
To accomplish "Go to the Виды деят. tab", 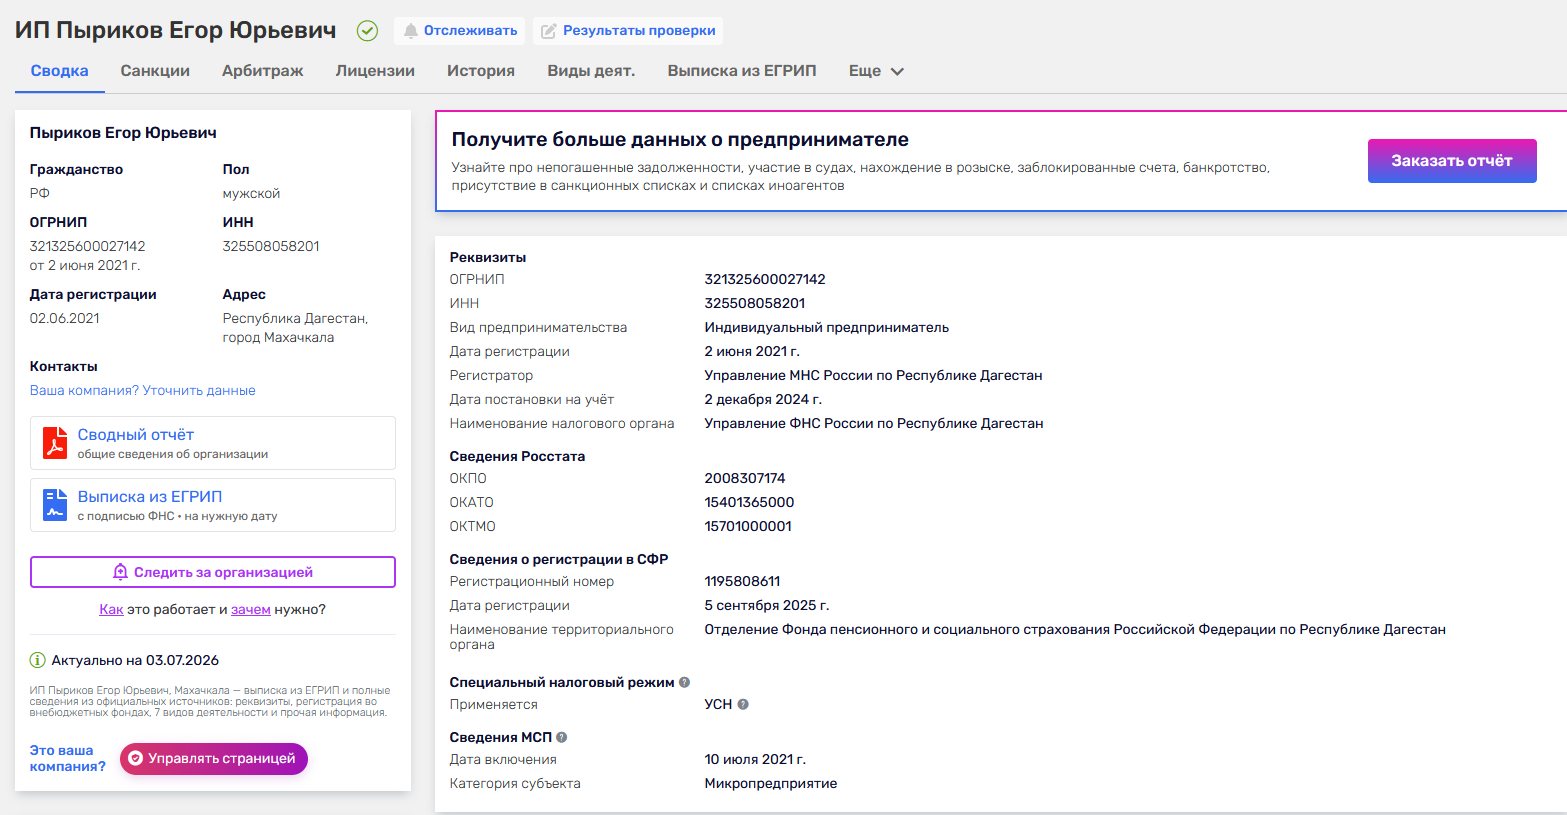I will pos(591,71).
